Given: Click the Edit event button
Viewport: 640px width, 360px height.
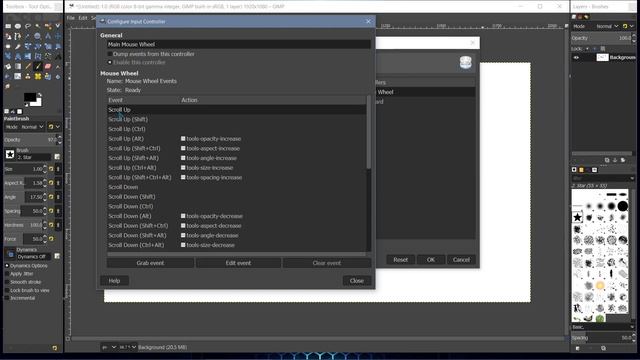Looking at the screenshot, I should 238,263.
